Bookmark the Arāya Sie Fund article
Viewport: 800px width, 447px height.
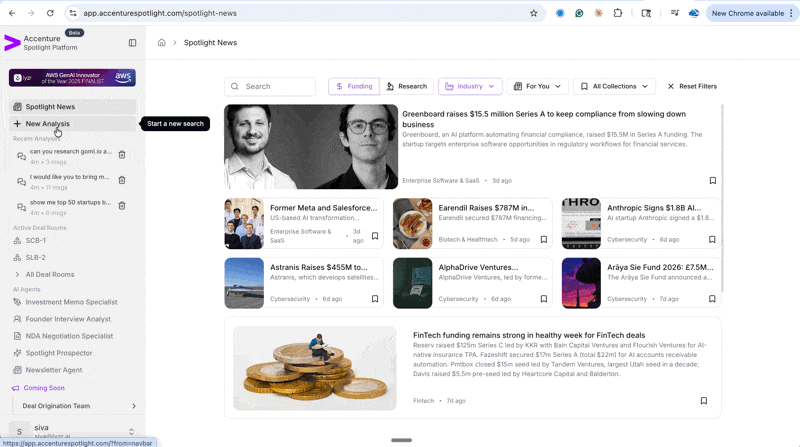[712, 299]
